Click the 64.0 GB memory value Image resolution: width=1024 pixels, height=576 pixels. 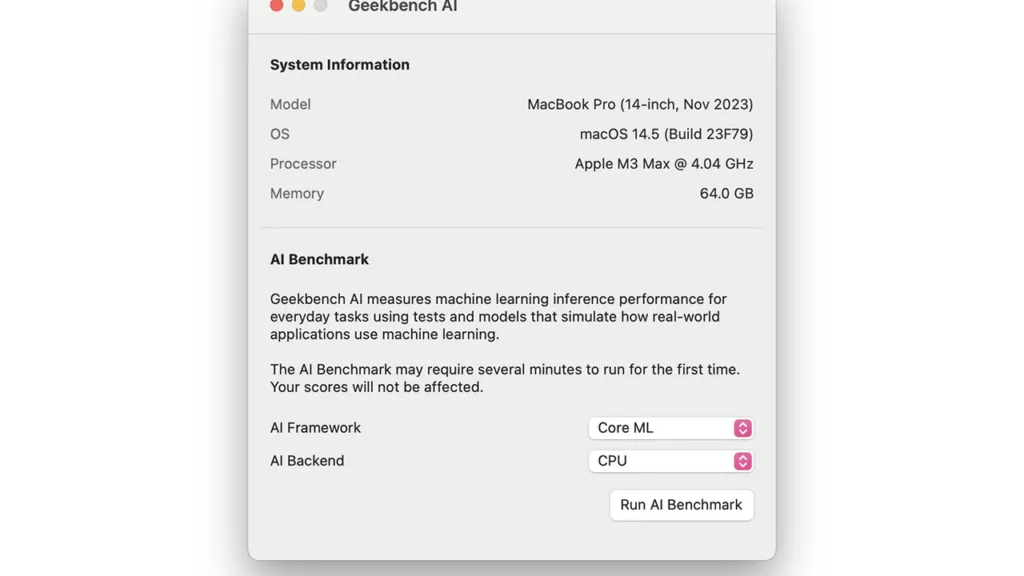726,193
